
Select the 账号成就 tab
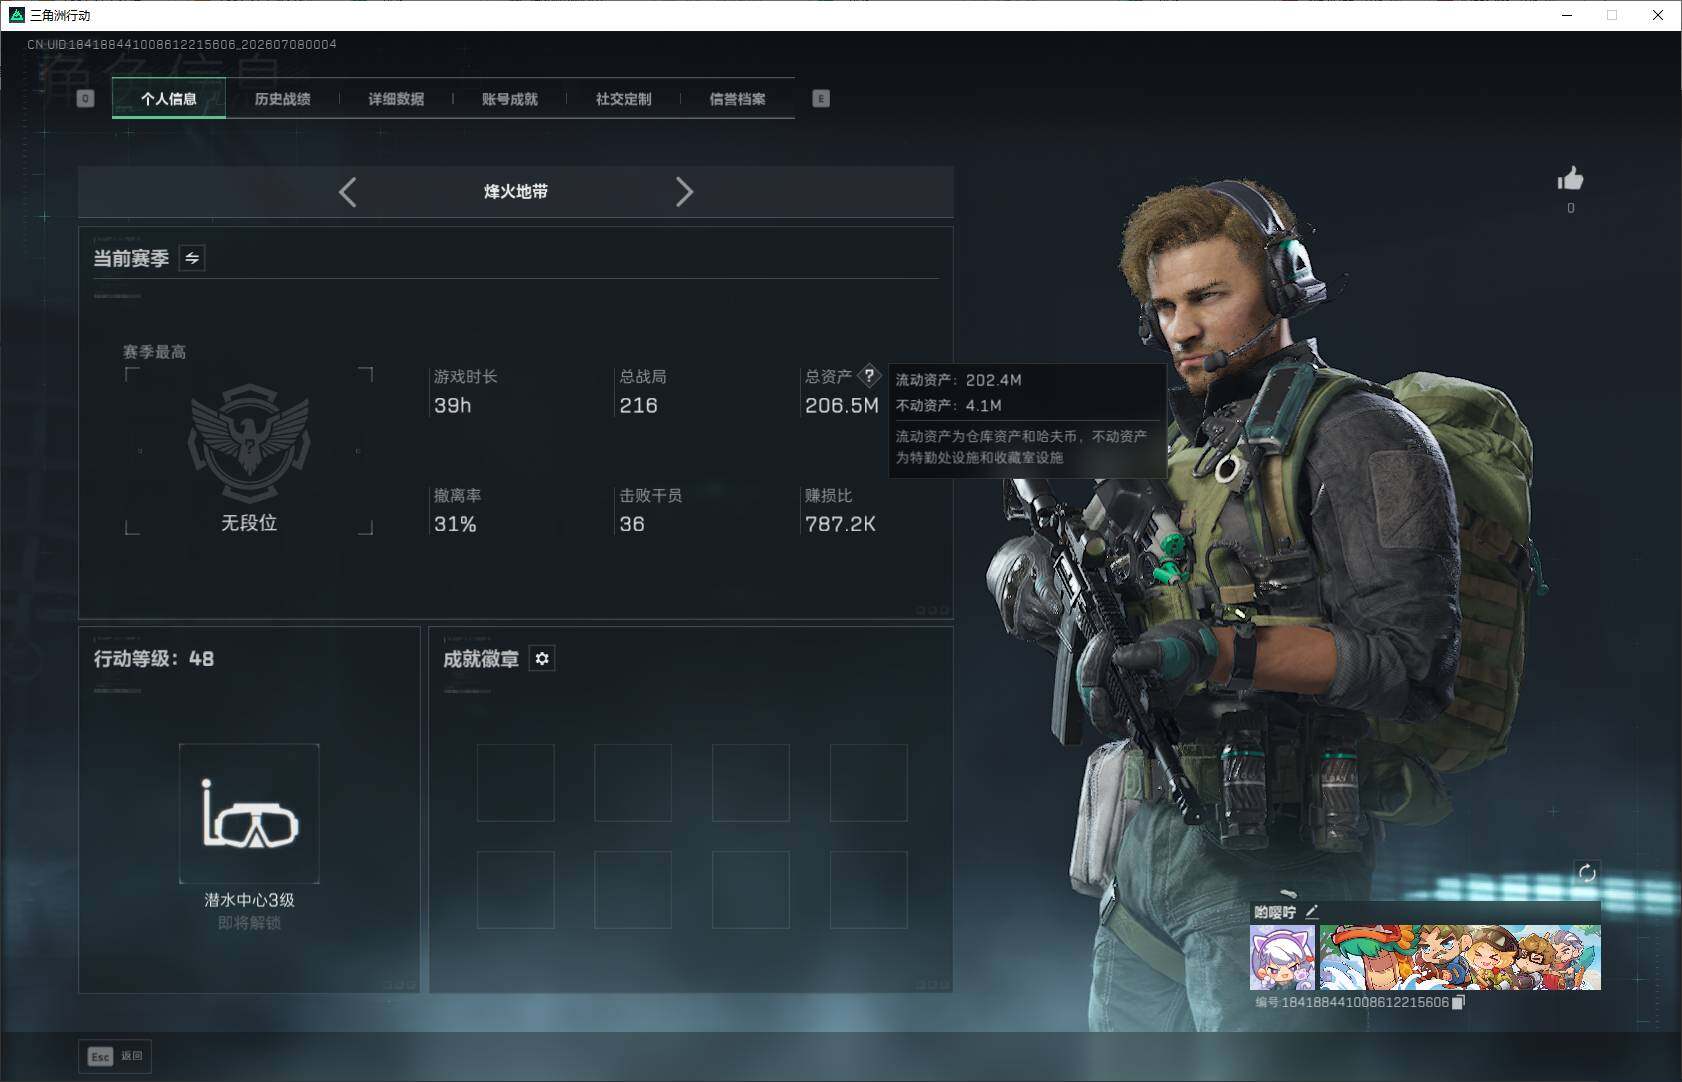pyautogui.click(x=510, y=99)
